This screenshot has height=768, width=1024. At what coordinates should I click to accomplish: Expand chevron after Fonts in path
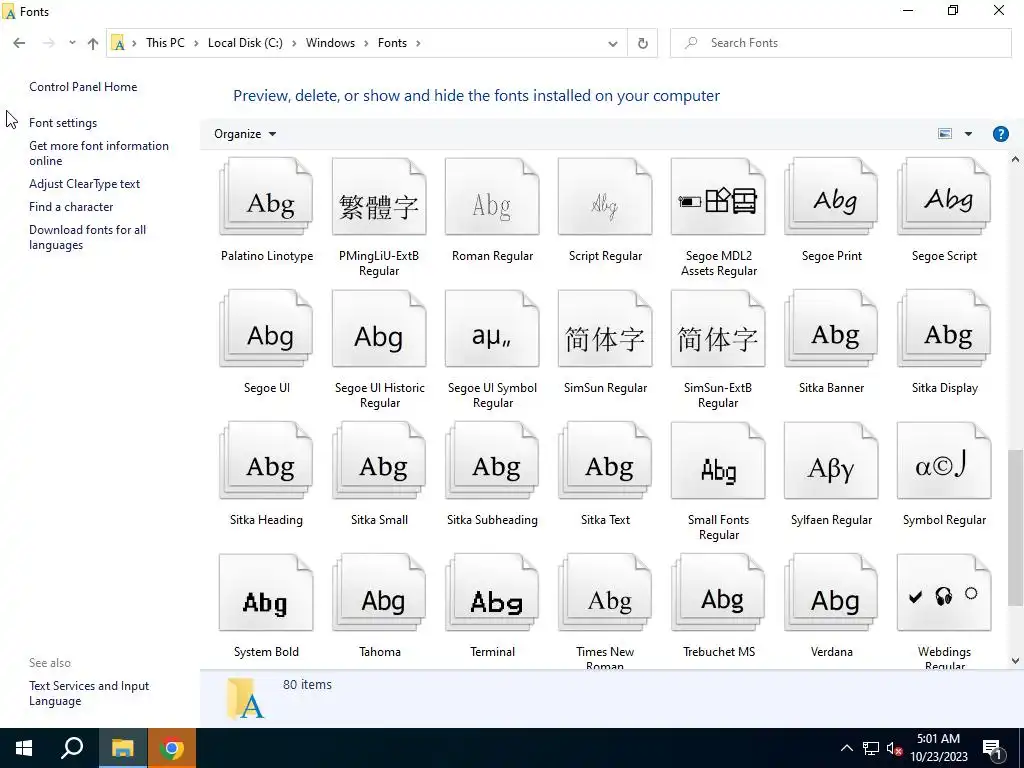pyautogui.click(x=418, y=43)
